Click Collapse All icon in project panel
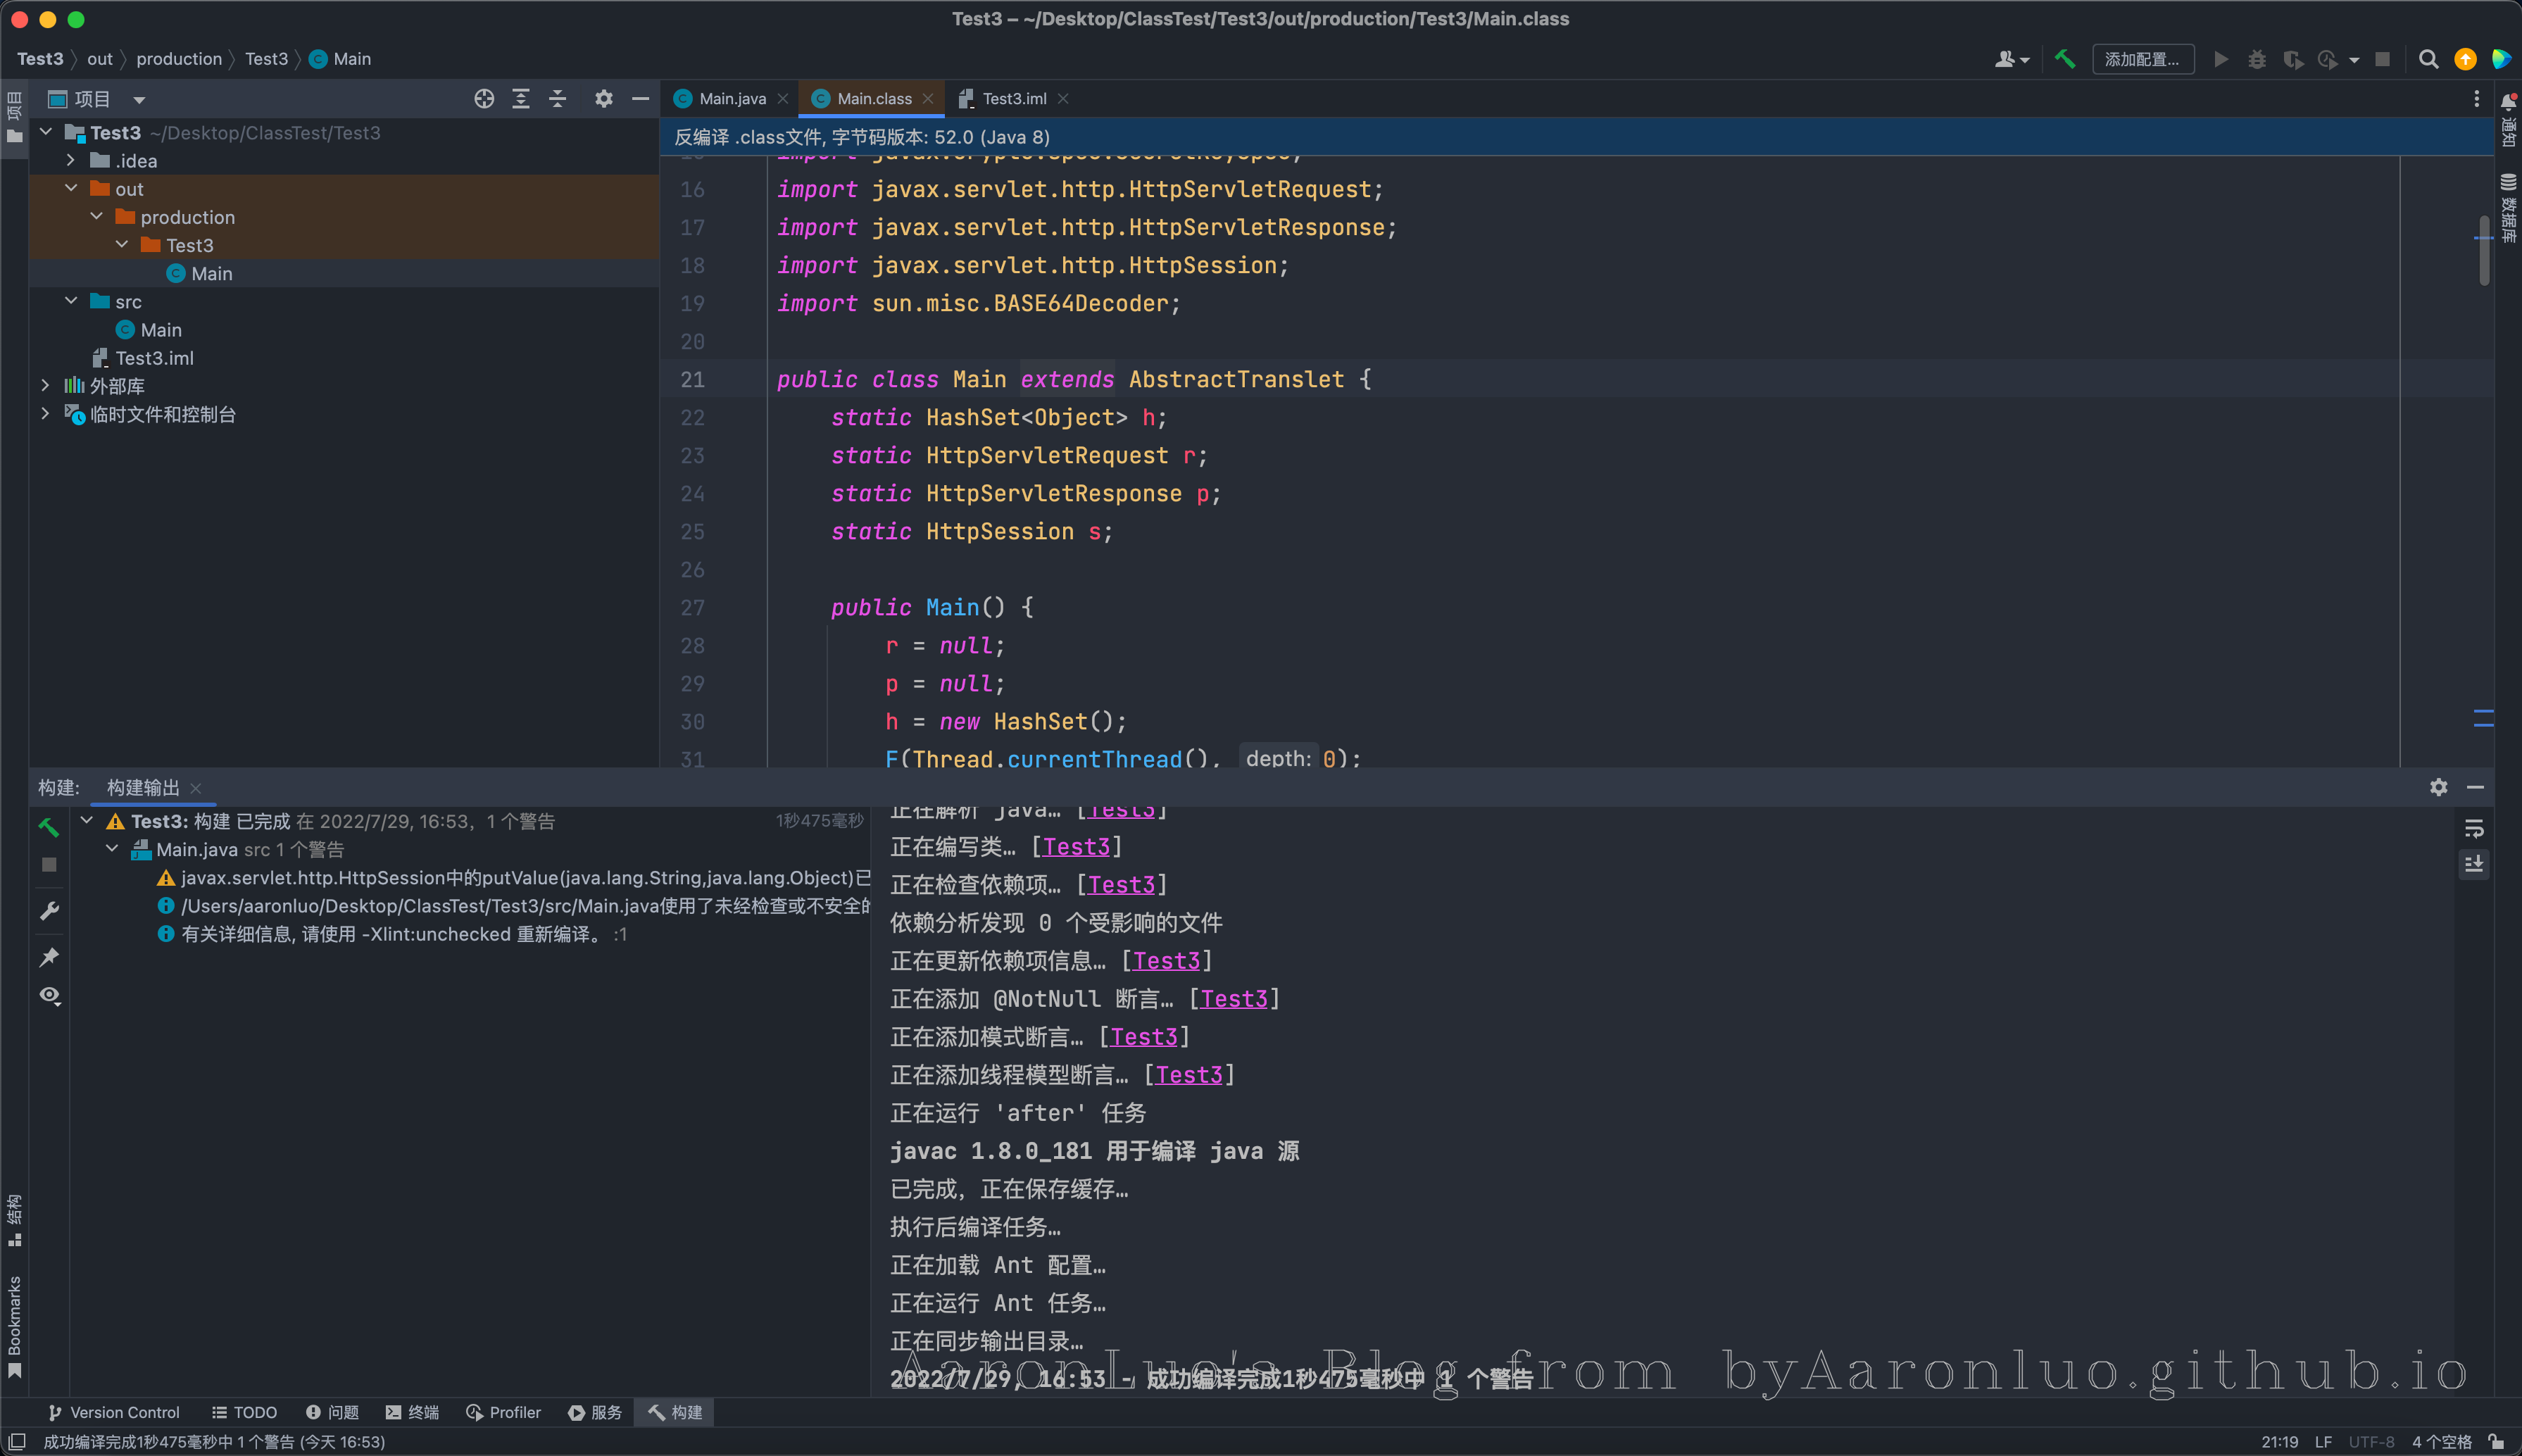Image resolution: width=2522 pixels, height=1456 pixels. 558,98
